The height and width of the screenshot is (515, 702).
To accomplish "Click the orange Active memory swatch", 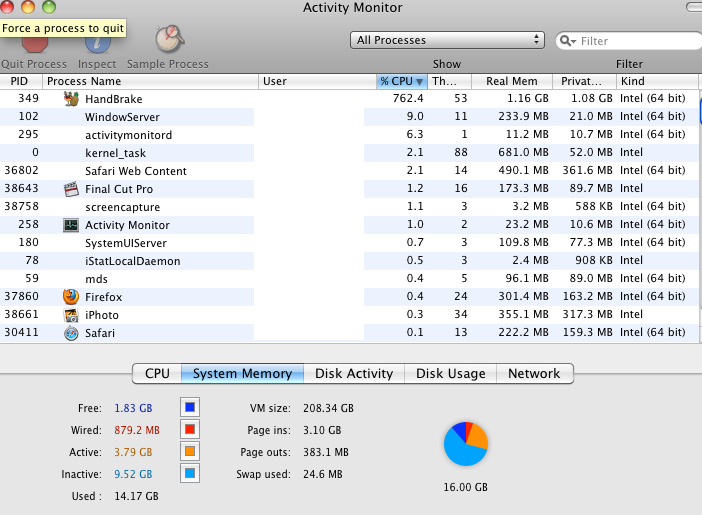I will pyautogui.click(x=190, y=451).
